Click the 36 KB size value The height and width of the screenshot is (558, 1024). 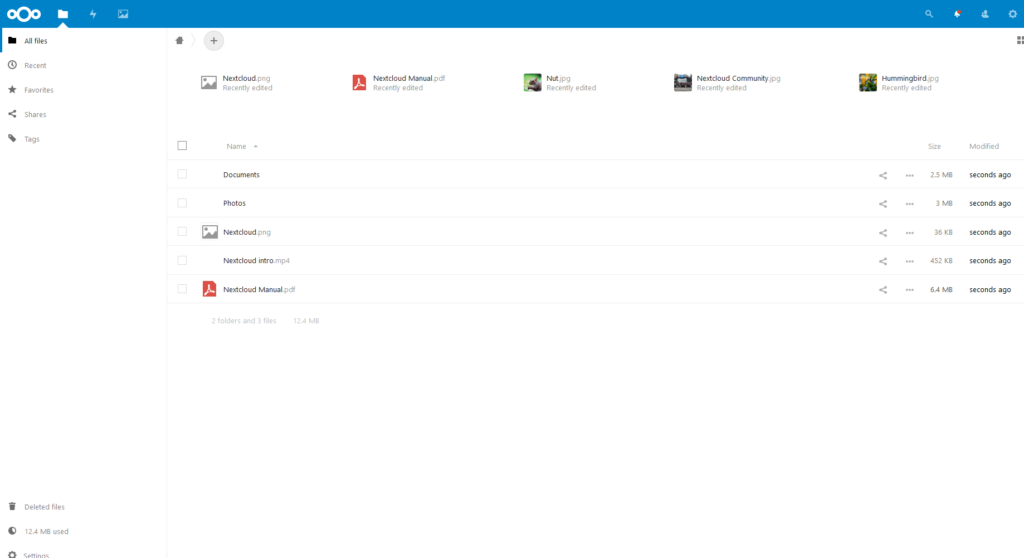pos(943,232)
